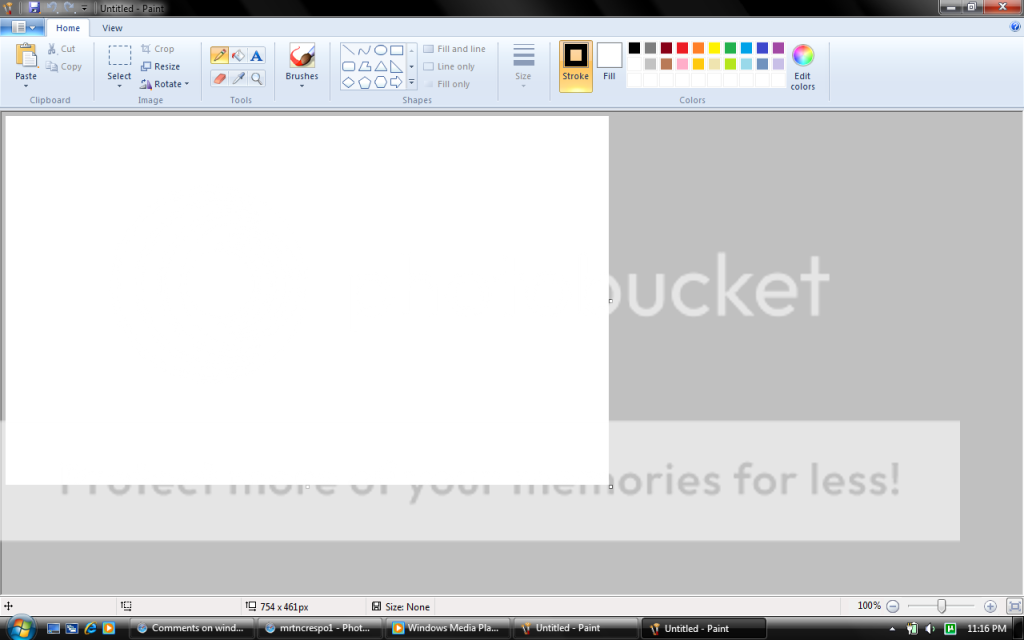Select the Pencil tool
This screenshot has width=1024, height=640.
[x=219, y=56]
